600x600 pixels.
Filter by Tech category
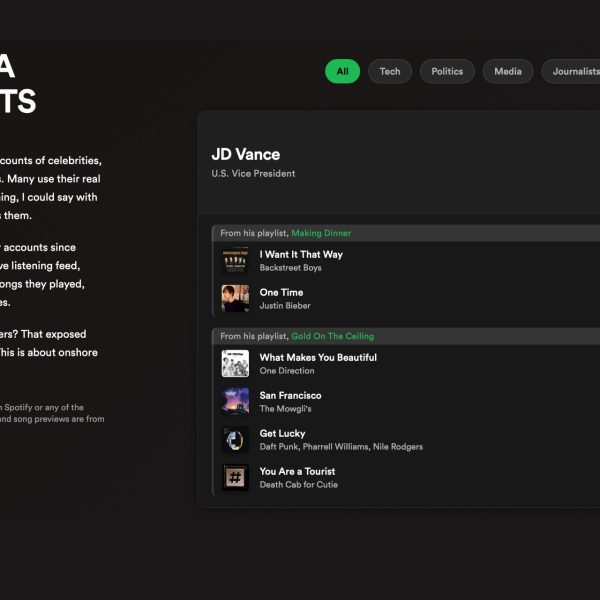pos(390,71)
